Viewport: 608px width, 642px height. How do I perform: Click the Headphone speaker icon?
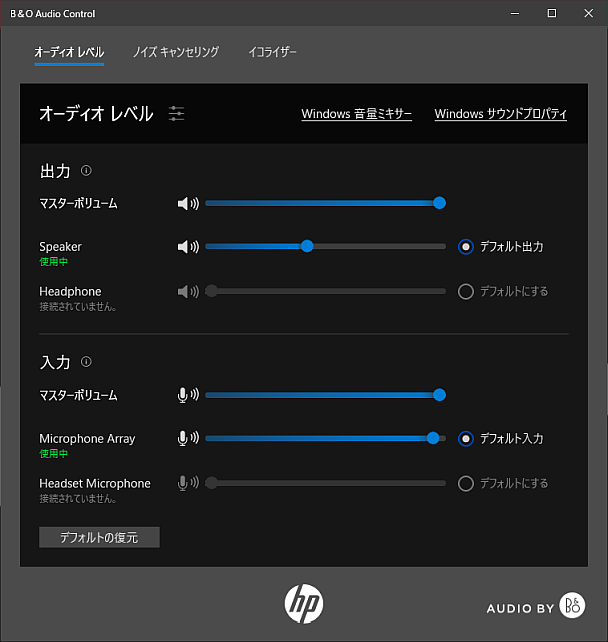[x=188, y=292]
